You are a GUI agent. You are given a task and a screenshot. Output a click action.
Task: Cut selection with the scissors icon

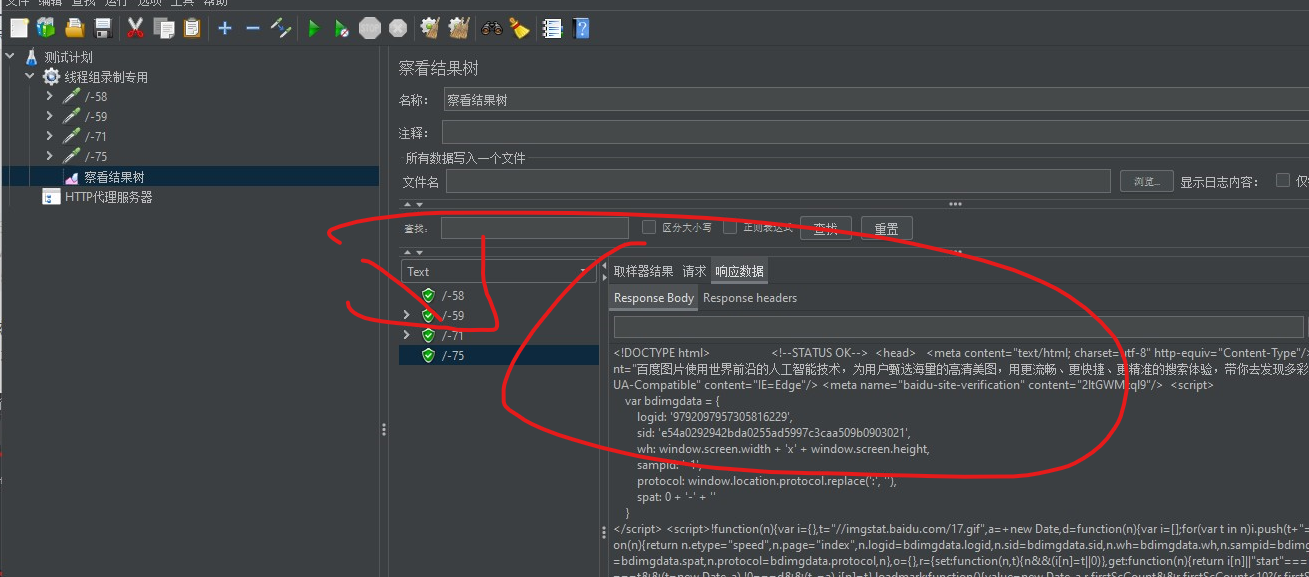coord(136,29)
